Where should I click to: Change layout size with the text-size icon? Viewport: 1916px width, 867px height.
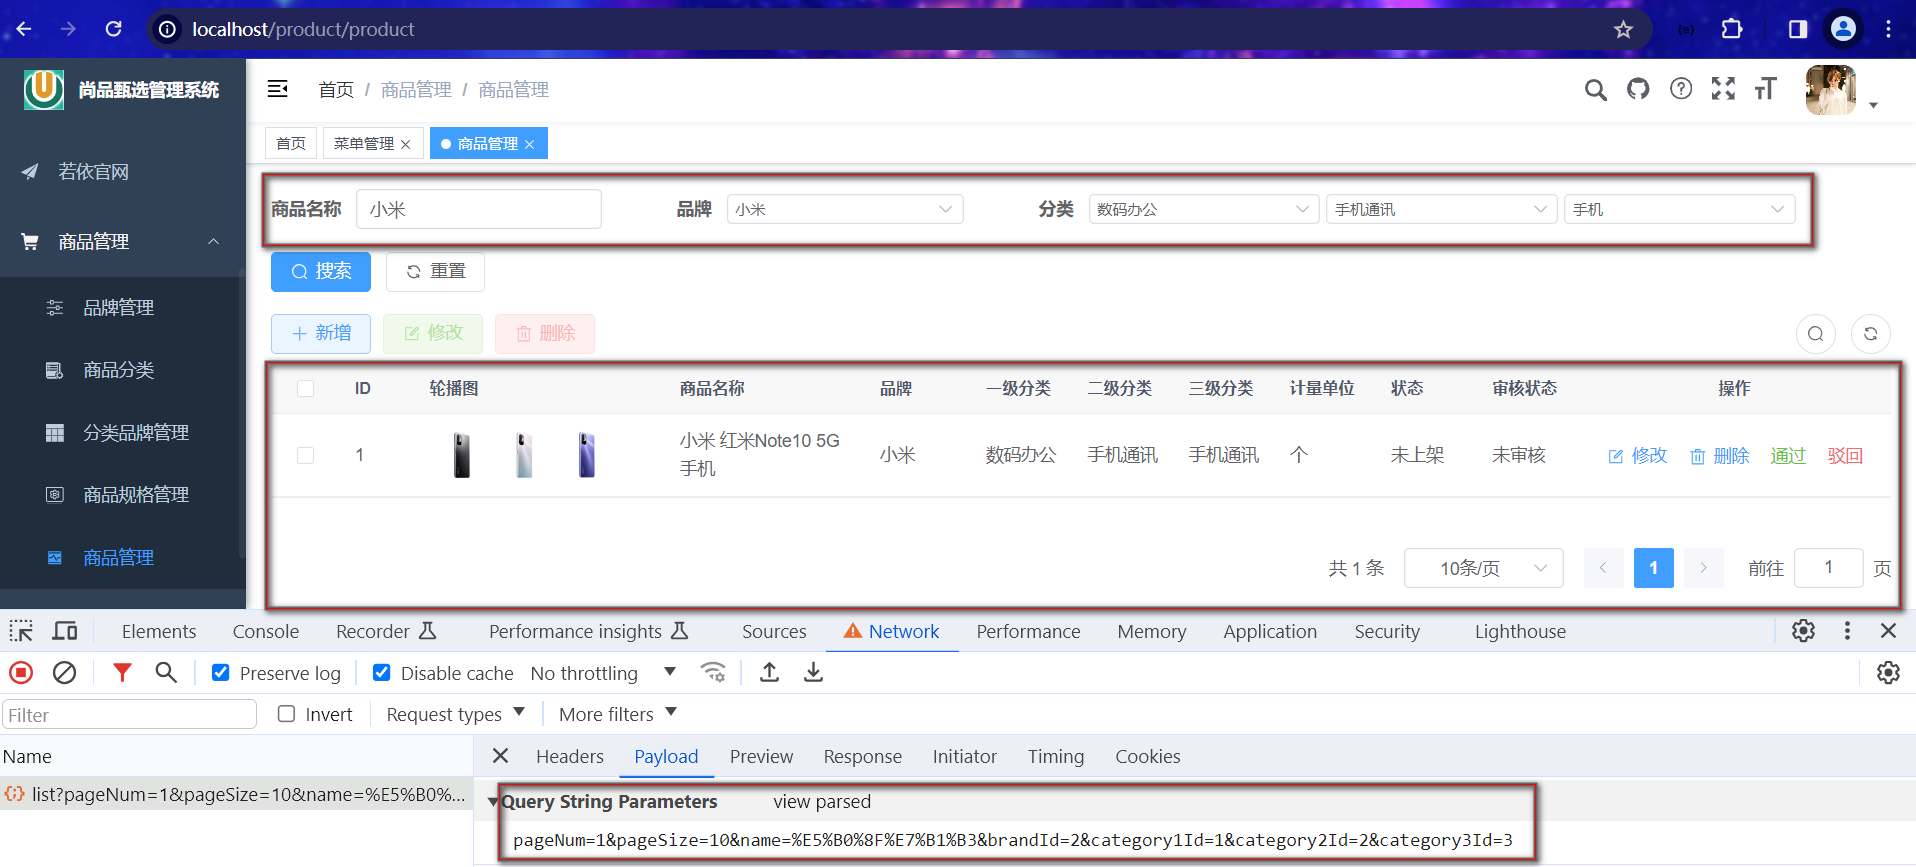(1765, 89)
